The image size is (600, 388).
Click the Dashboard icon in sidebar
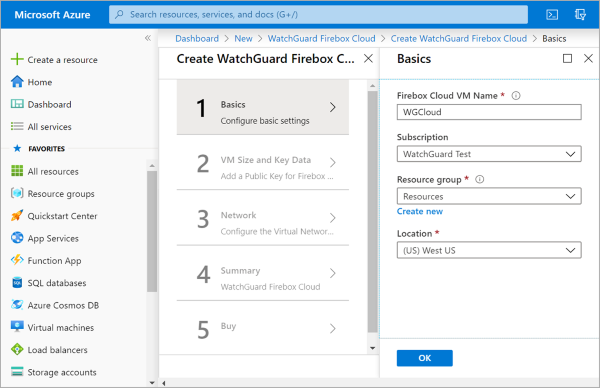[17, 104]
